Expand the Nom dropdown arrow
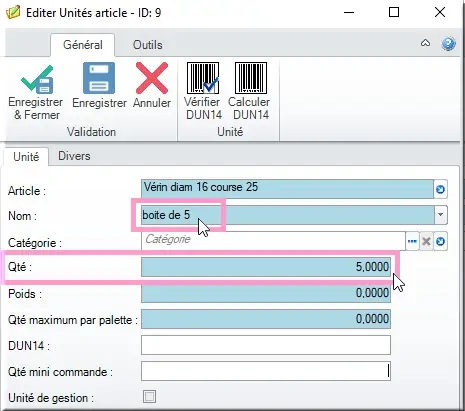This screenshot has width=465, height=411. pyautogui.click(x=440, y=215)
